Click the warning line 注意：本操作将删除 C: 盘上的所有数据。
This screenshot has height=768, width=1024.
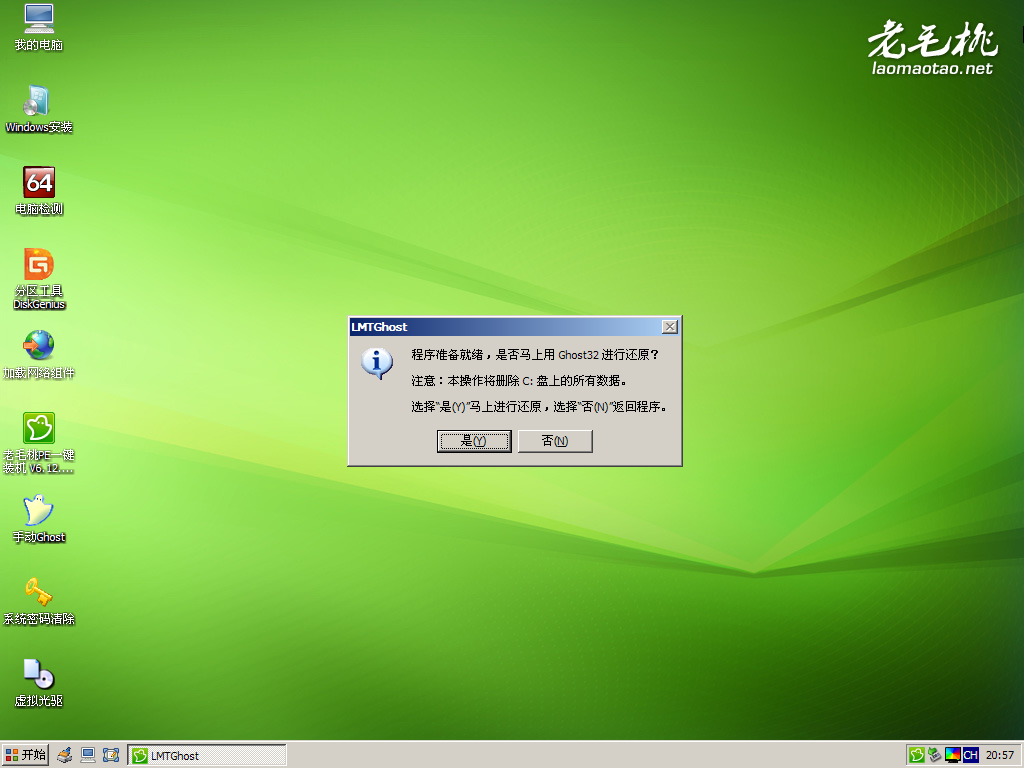click(x=519, y=381)
